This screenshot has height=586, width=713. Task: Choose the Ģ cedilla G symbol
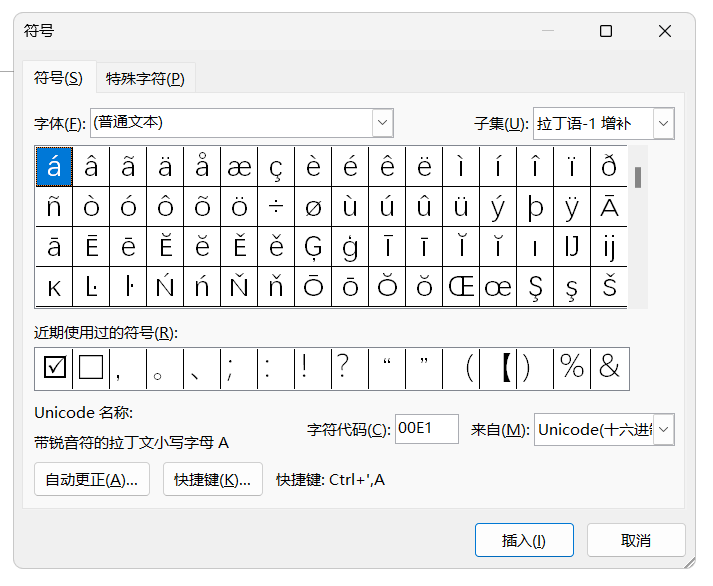click(313, 247)
